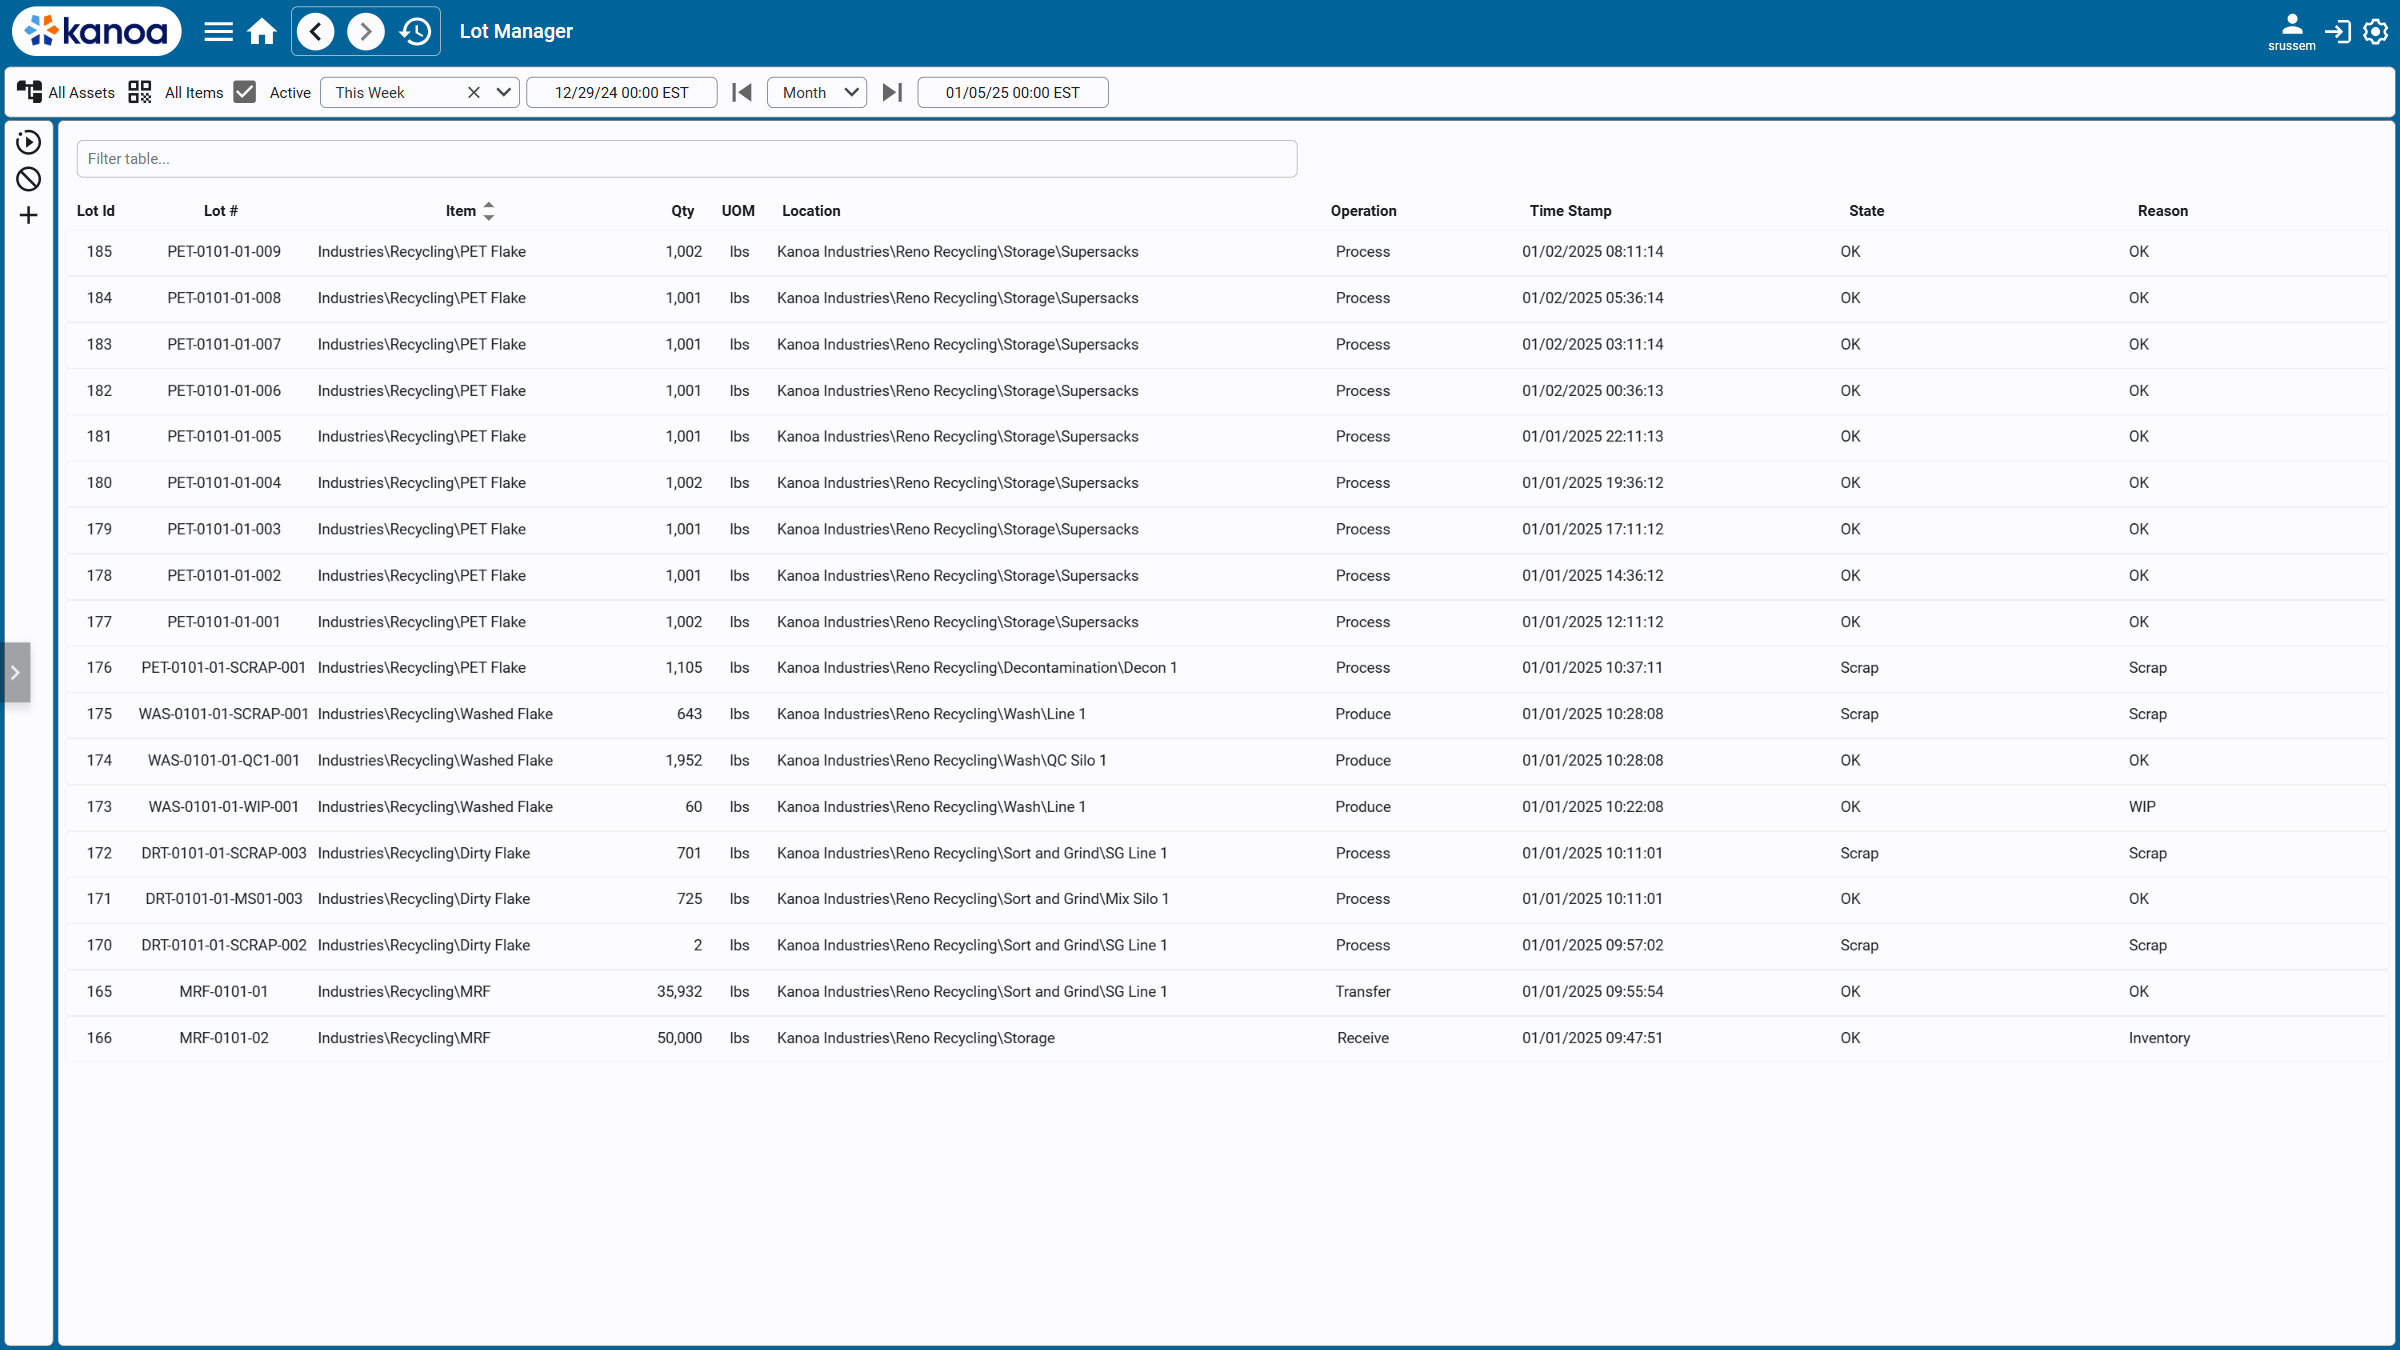Go to the home page icon
Screen dimensions: 2400x1350
[x=262, y=32]
